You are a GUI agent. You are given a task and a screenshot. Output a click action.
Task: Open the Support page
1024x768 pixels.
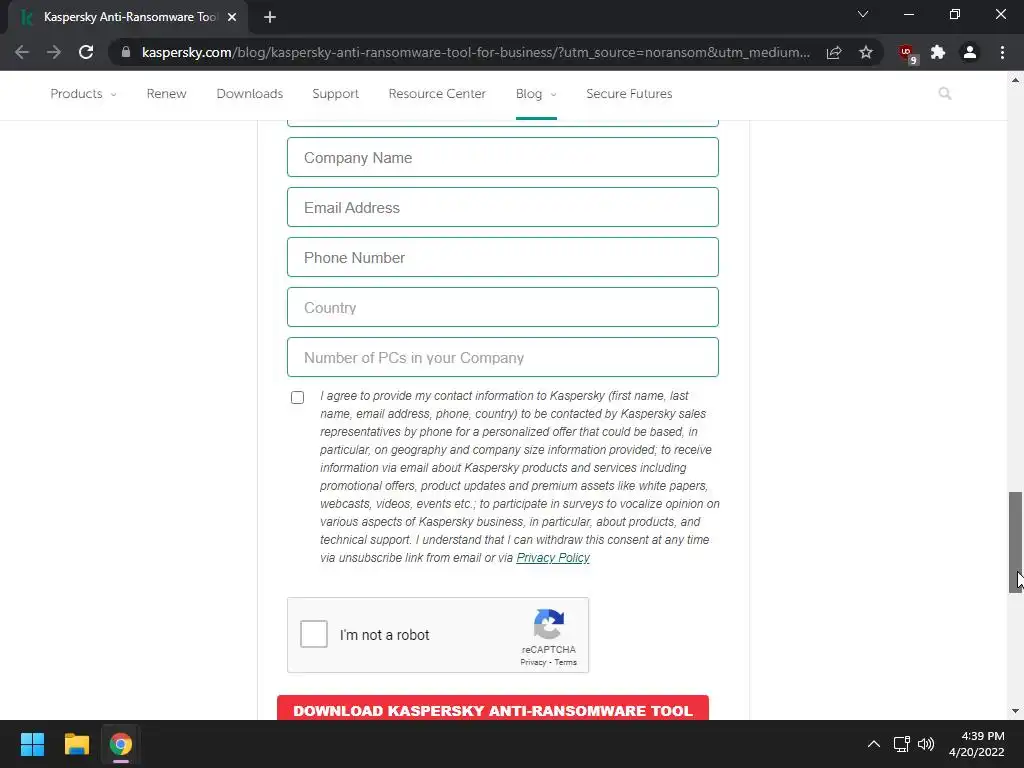click(336, 93)
